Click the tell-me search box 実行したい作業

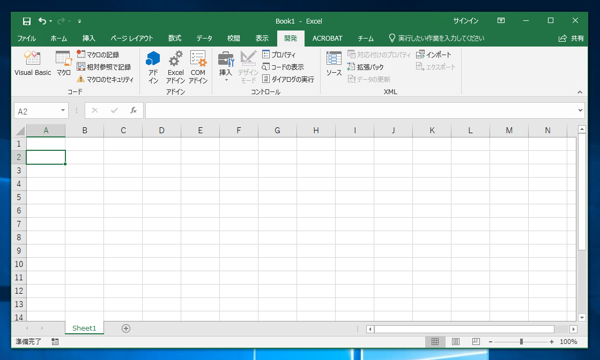[437, 38]
